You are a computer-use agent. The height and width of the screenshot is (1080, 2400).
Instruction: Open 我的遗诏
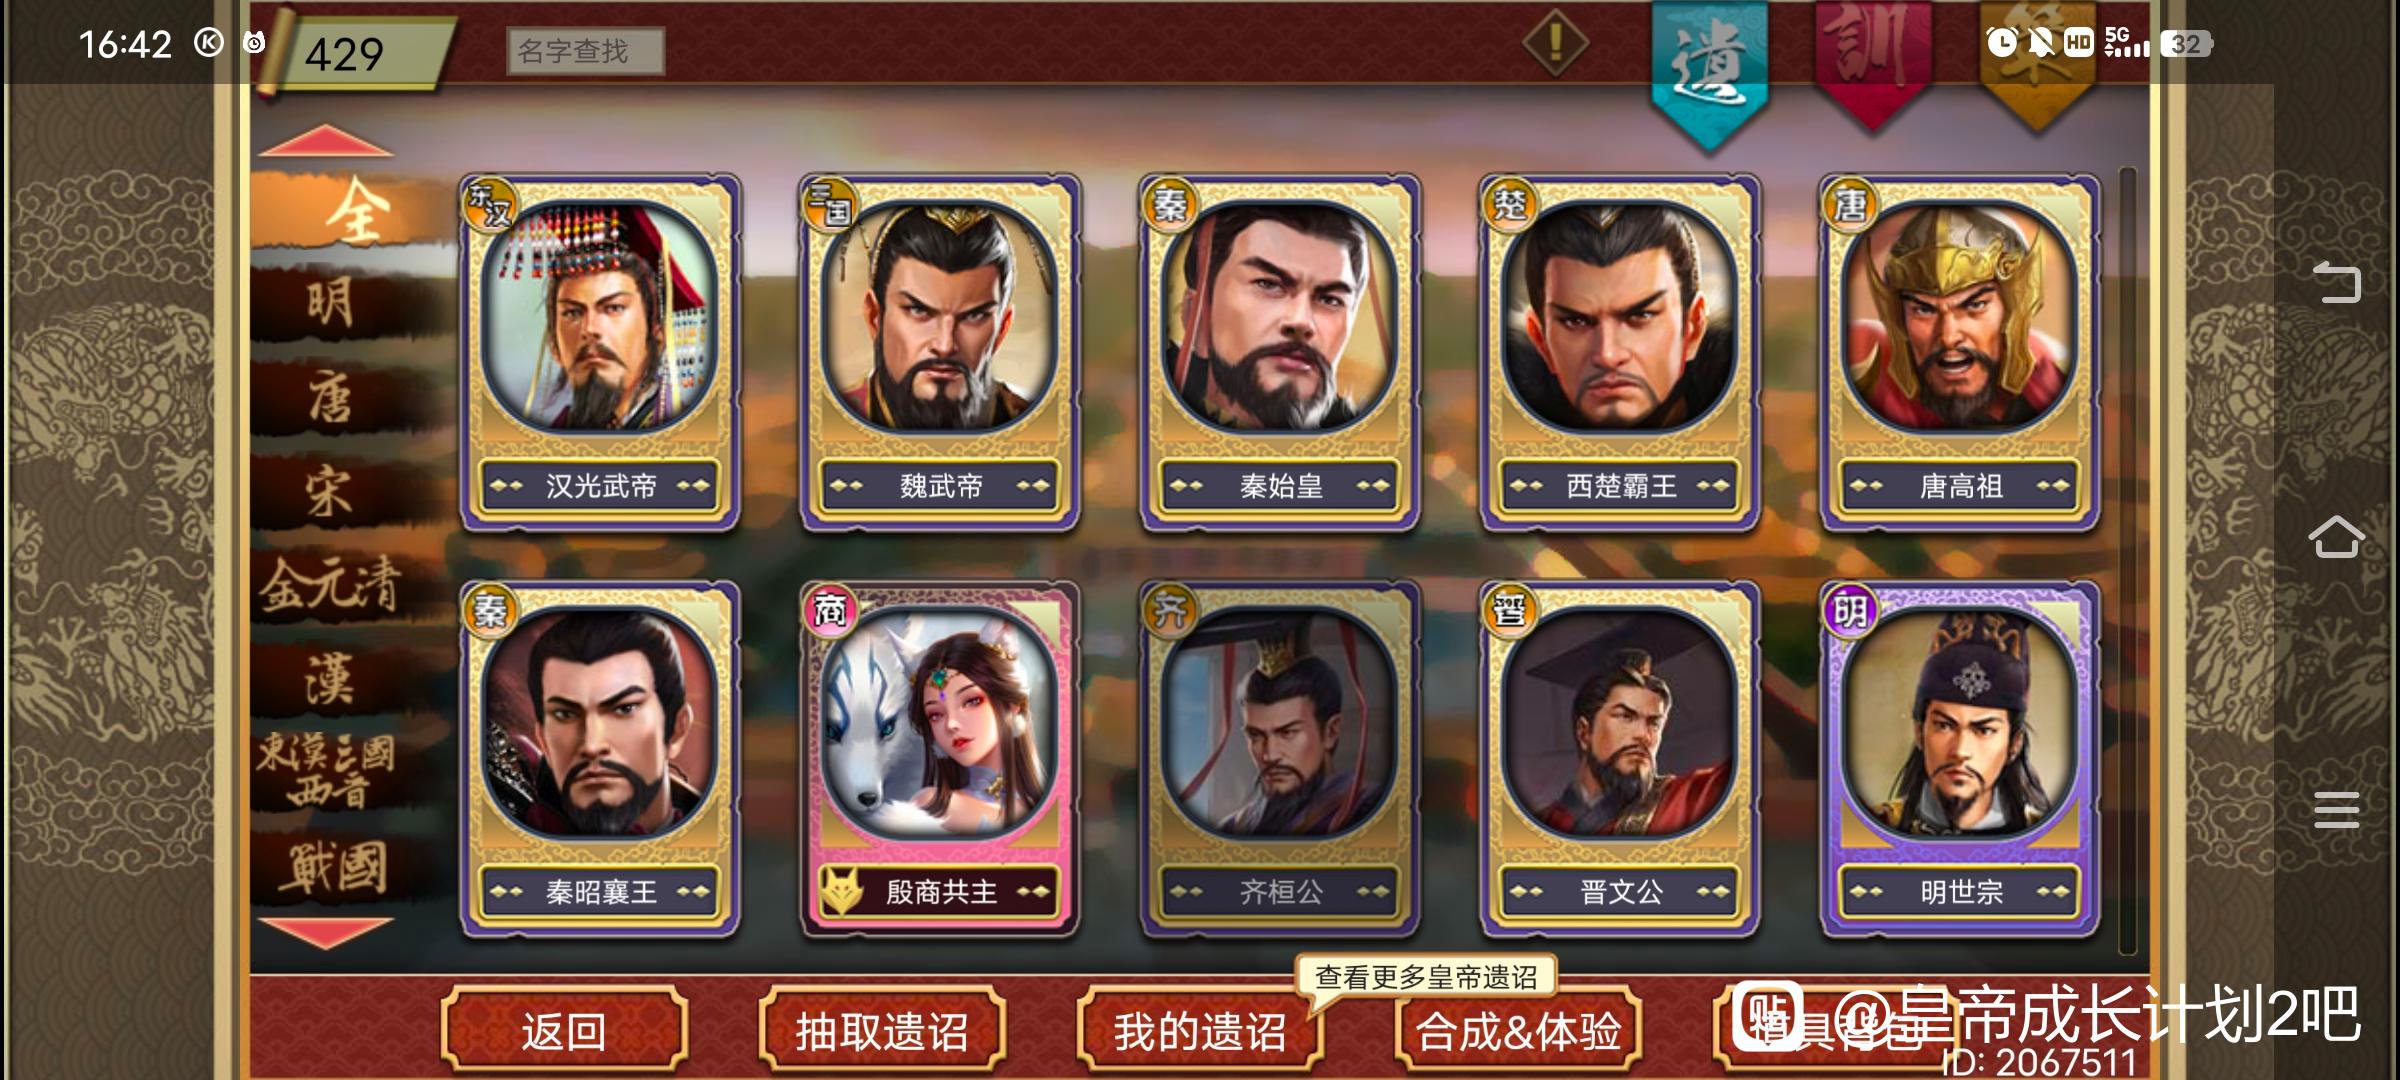(x=1200, y=1030)
